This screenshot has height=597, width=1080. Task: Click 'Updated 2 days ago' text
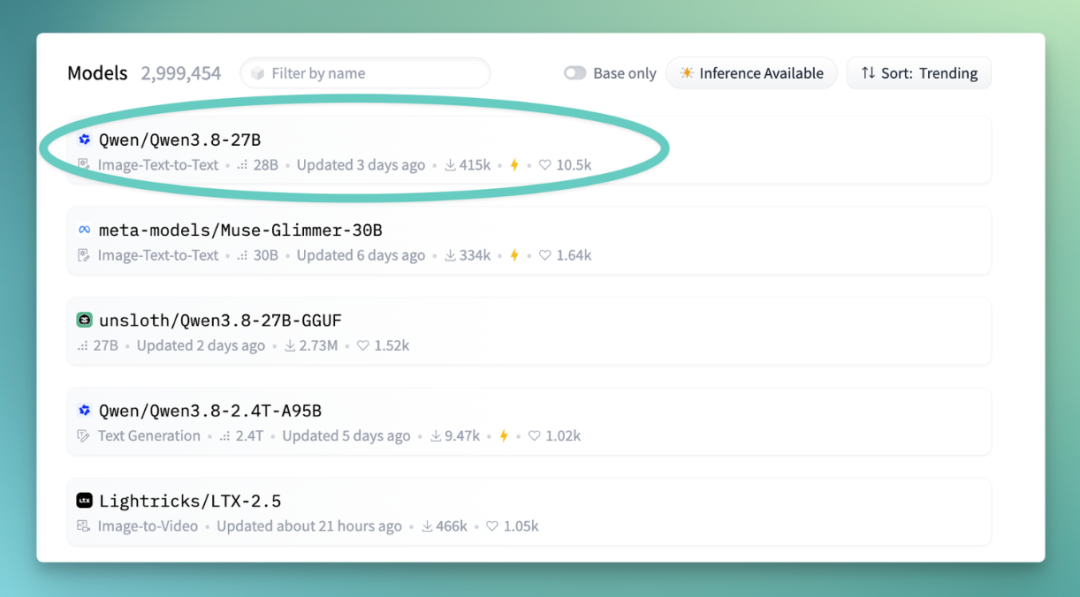[200, 345]
